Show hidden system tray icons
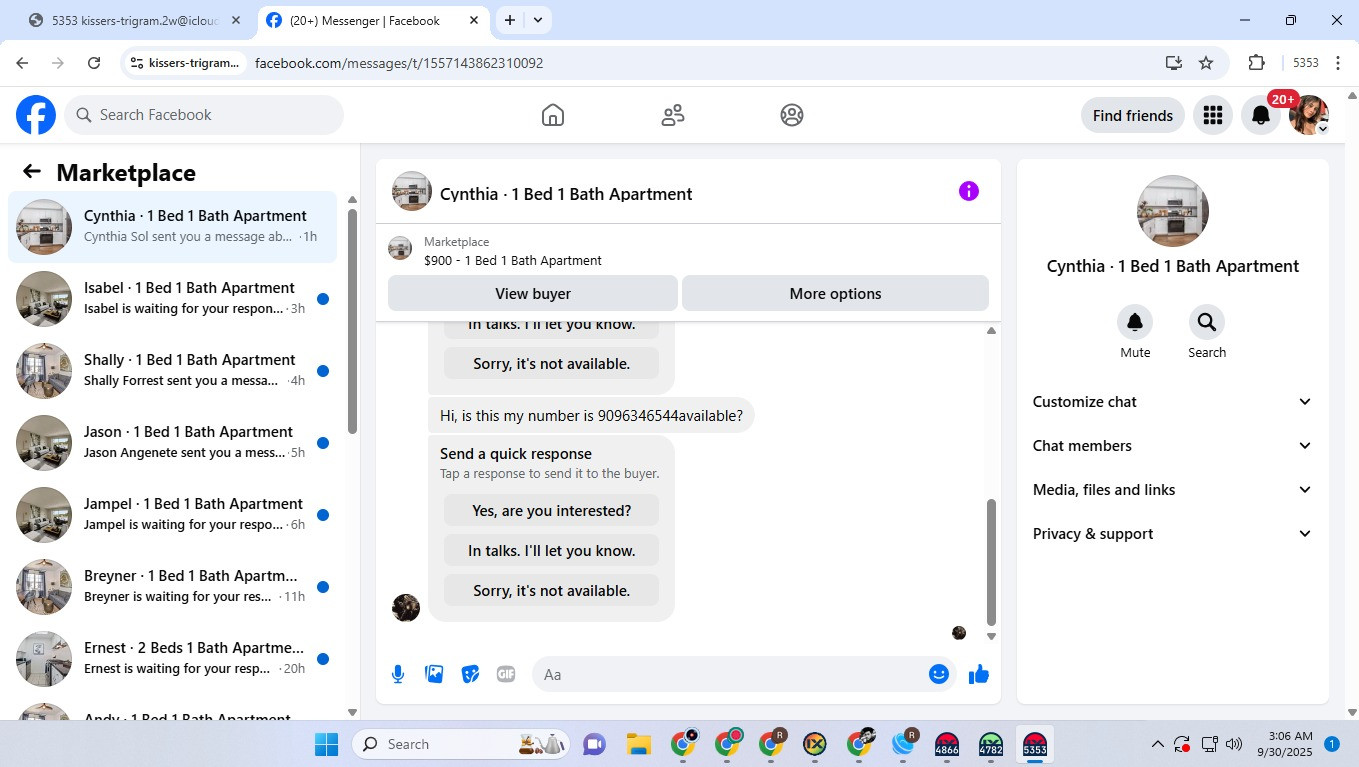The width and height of the screenshot is (1359, 767). tap(1158, 744)
